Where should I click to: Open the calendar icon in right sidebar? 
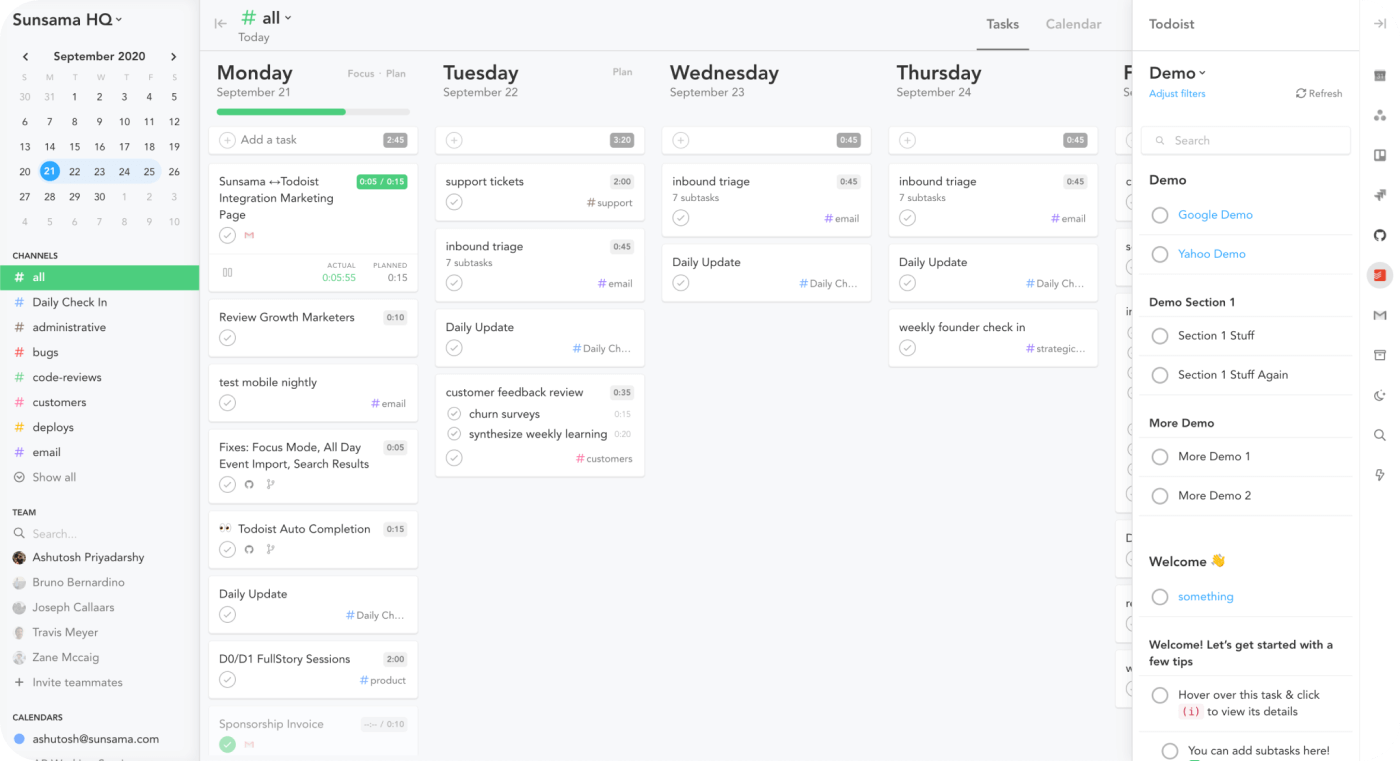click(x=1380, y=76)
